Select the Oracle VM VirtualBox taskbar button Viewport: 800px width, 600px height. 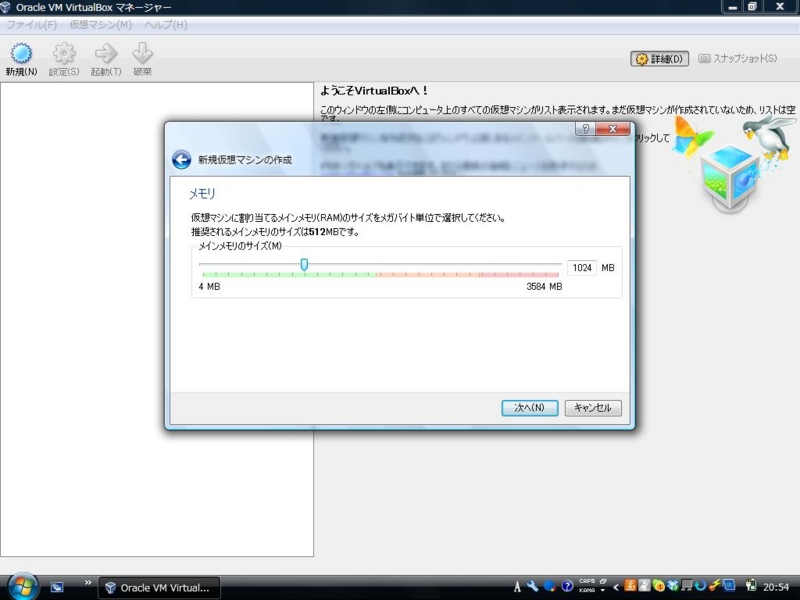159,588
